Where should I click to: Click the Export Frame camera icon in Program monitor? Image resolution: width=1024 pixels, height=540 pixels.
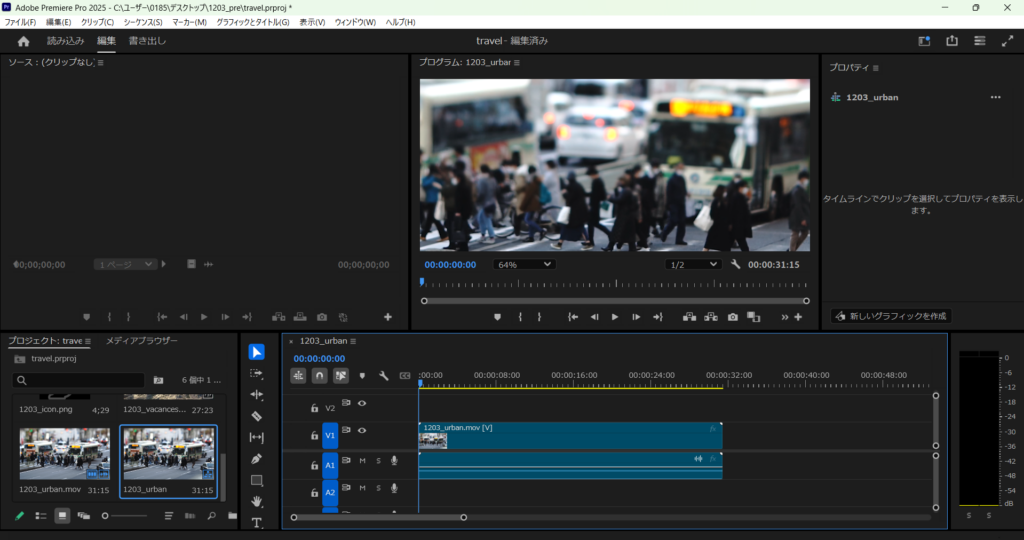click(733, 317)
